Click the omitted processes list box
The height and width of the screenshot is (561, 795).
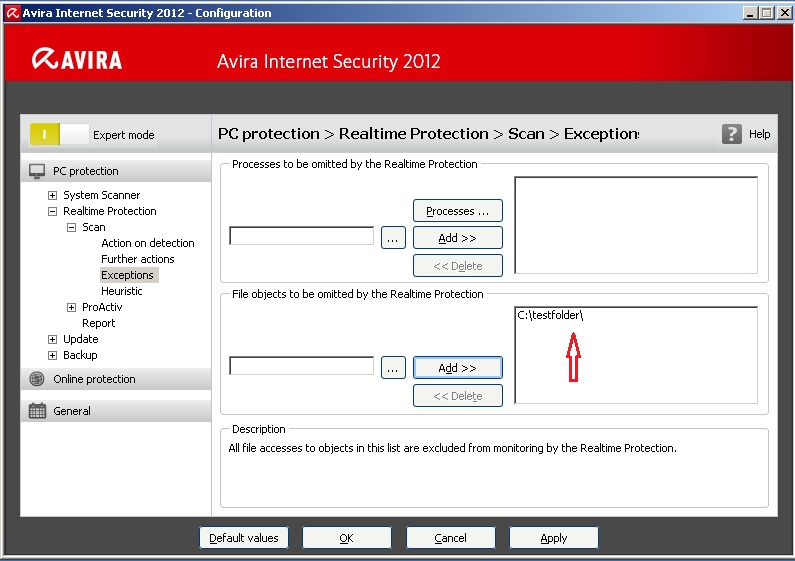(636, 225)
